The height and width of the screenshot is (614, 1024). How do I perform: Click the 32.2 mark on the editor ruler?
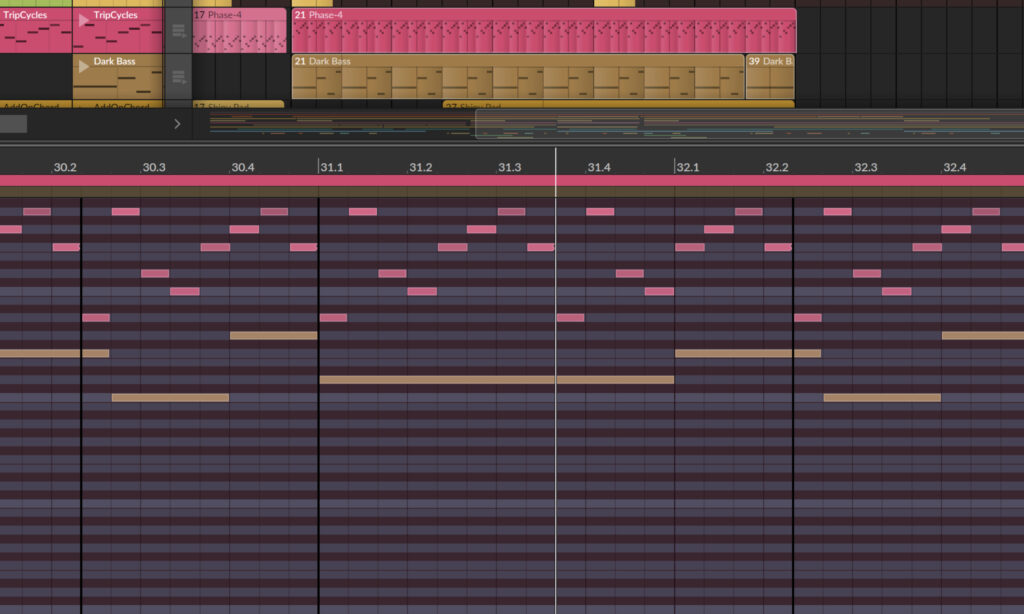tap(776, 167)
